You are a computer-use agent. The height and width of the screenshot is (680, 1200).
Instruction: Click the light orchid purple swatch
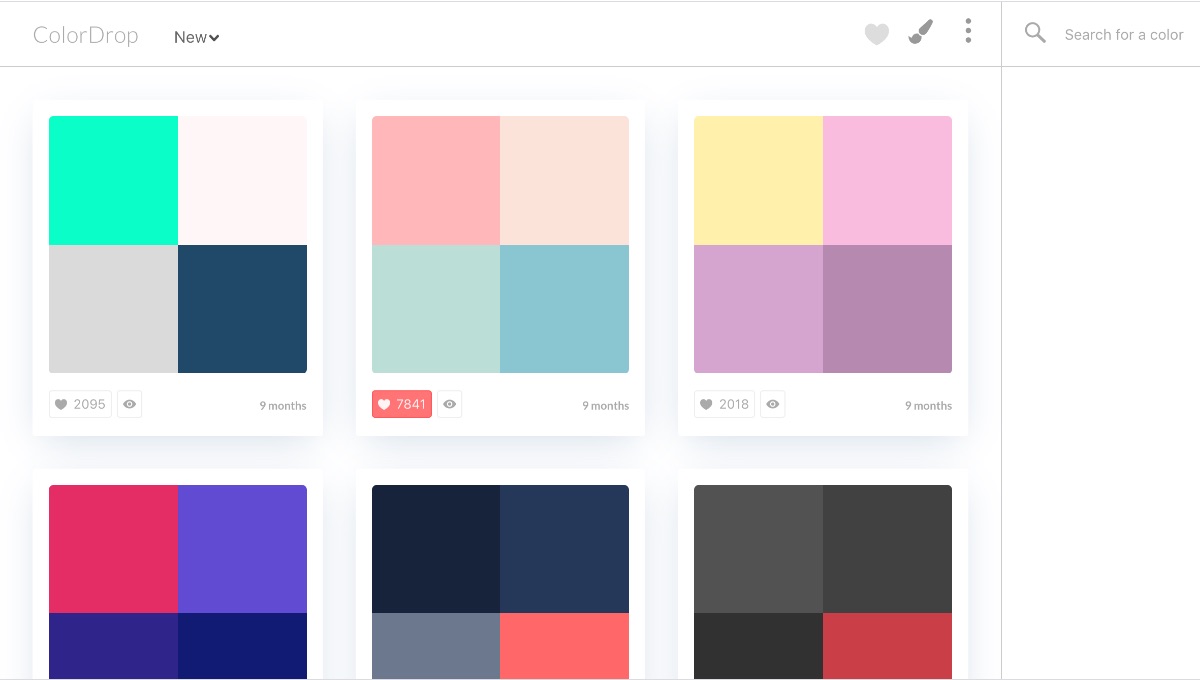[x=758, y=309]
